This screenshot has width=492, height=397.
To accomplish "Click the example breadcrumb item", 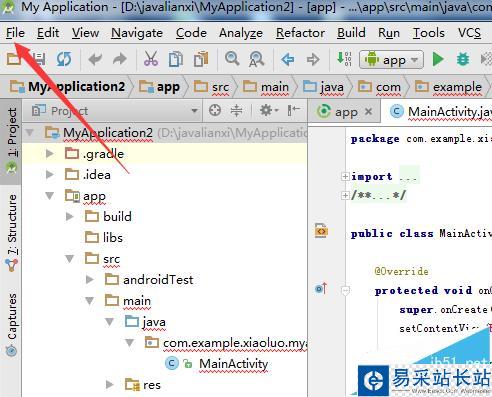I will pyautogui.click(x=448, y=87).
